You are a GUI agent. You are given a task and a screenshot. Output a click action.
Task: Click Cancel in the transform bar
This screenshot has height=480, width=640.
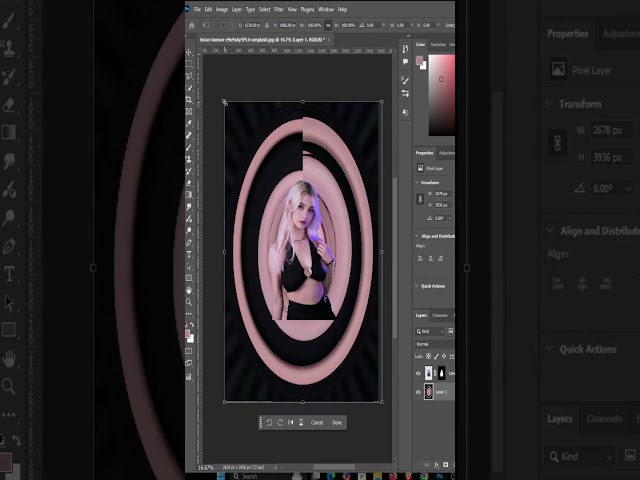click(317, 422)
